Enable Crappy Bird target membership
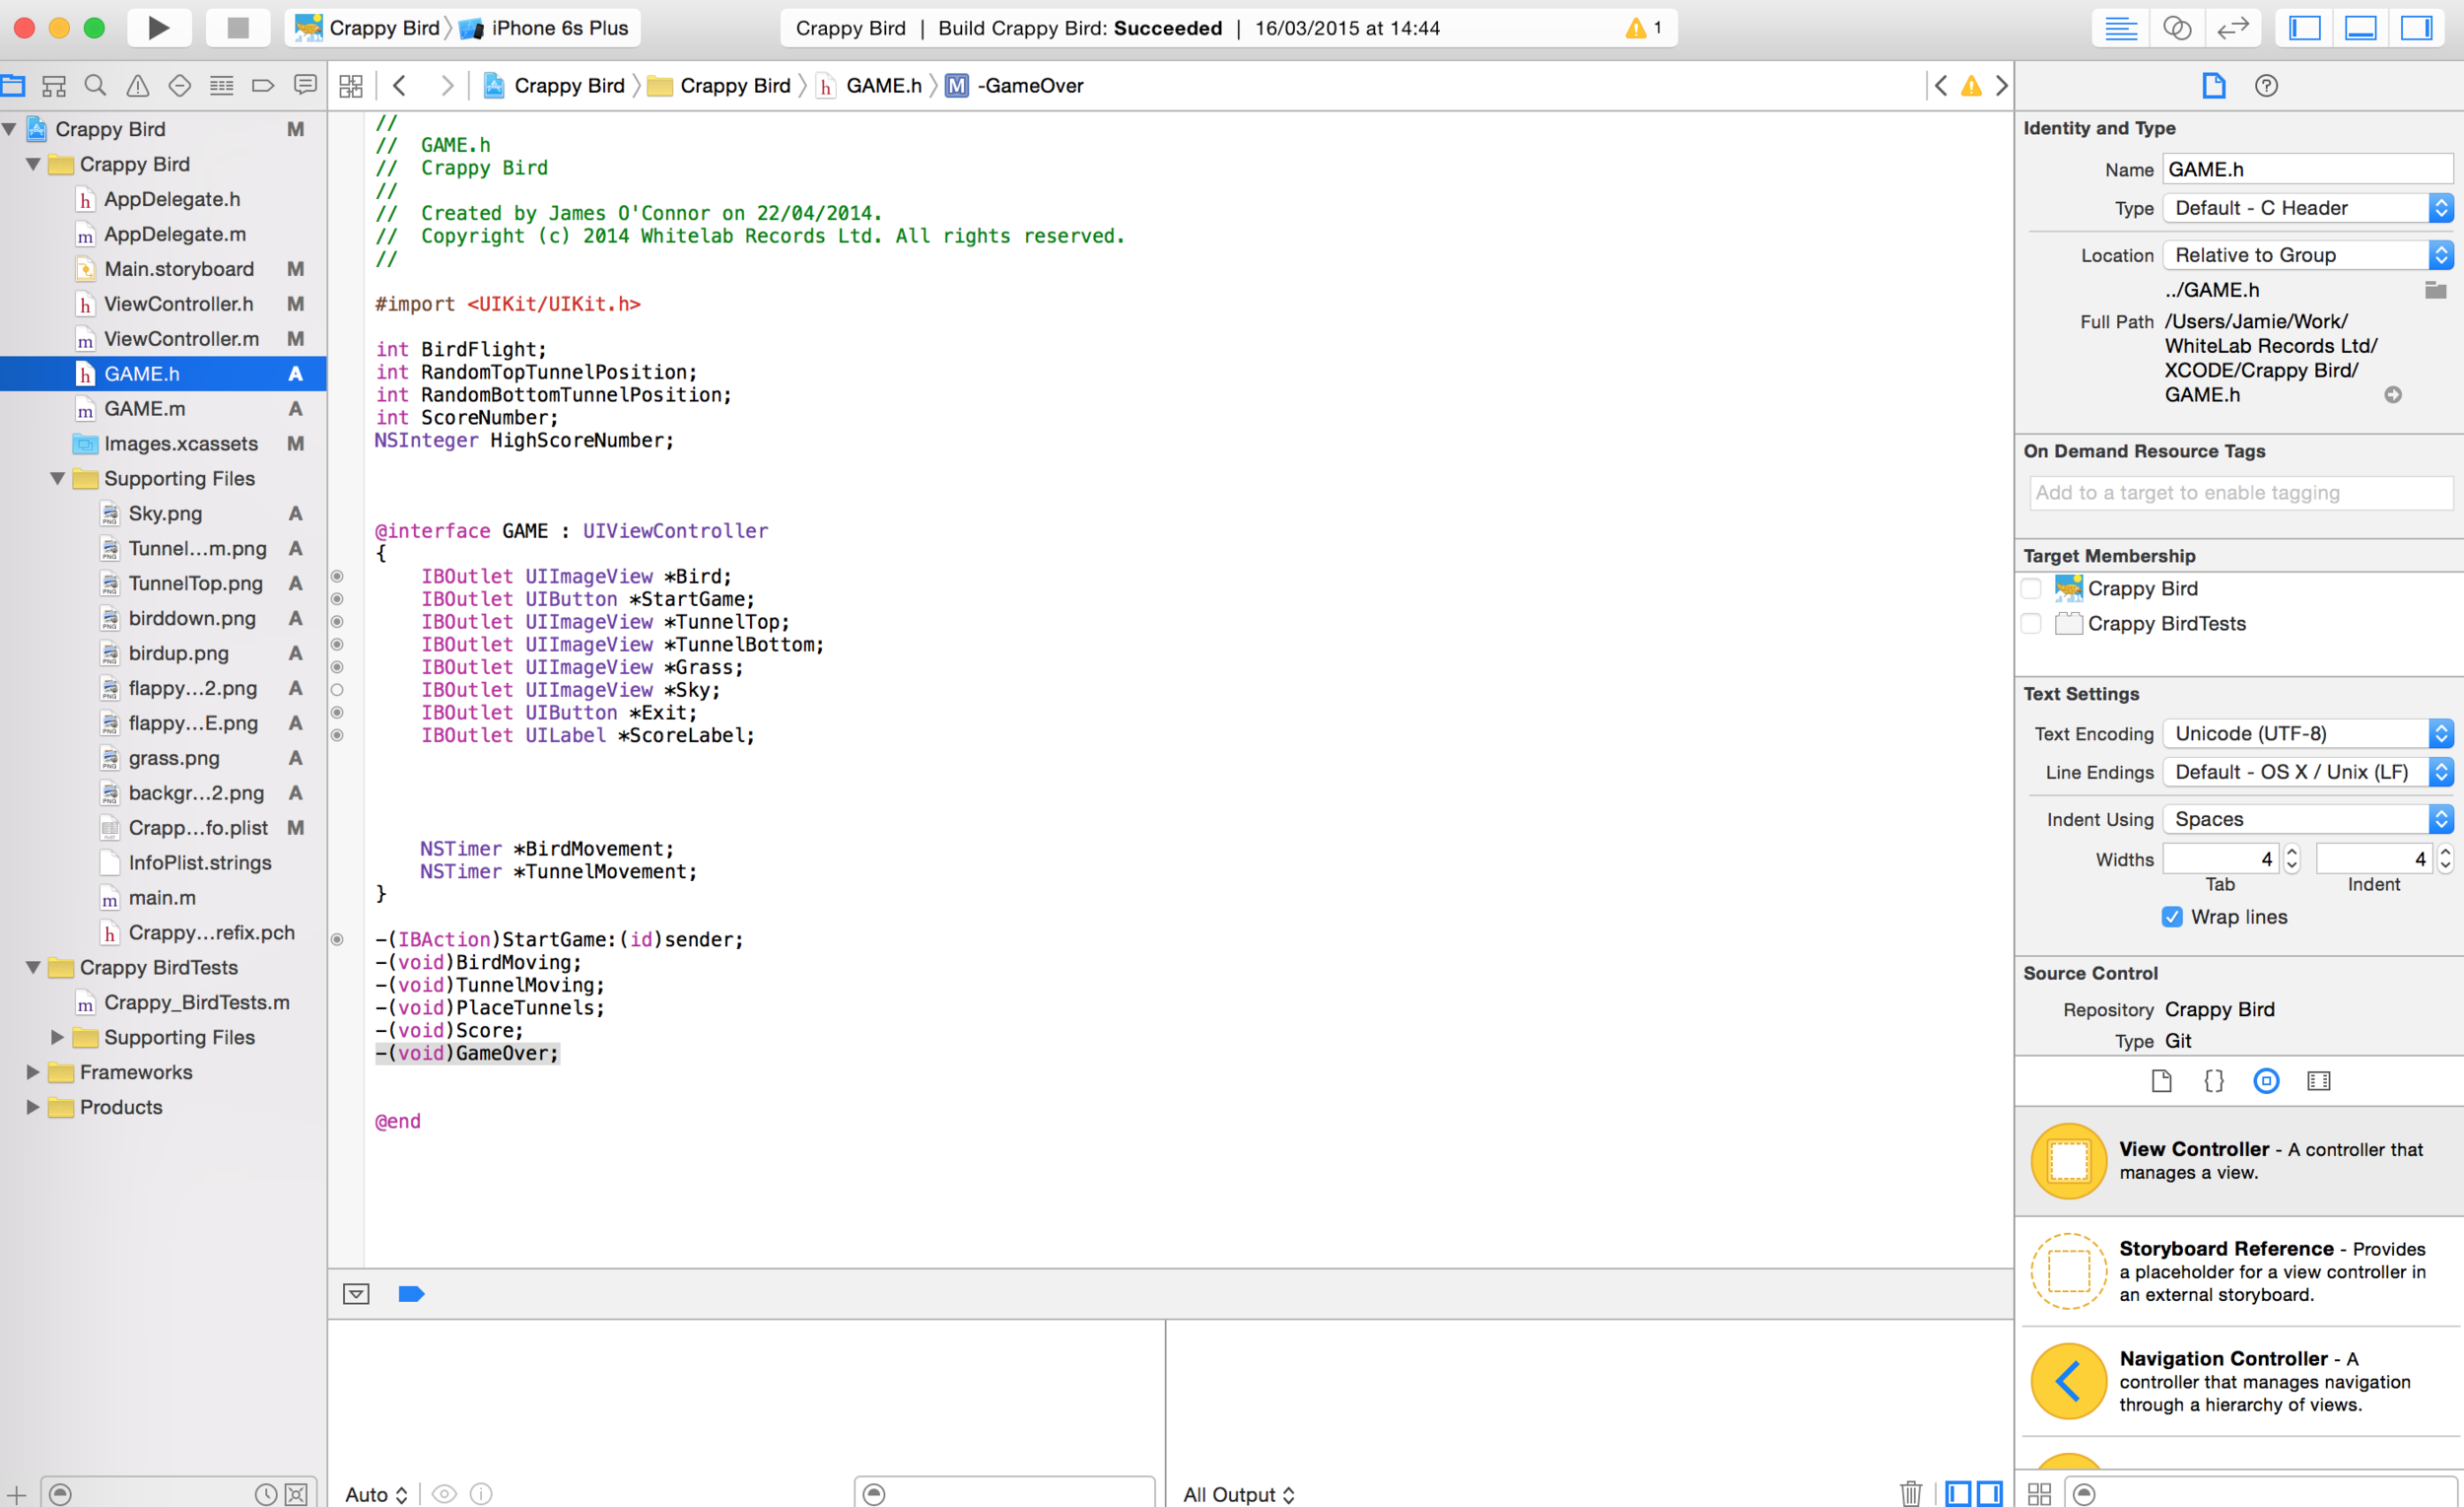 (2031, 589)
